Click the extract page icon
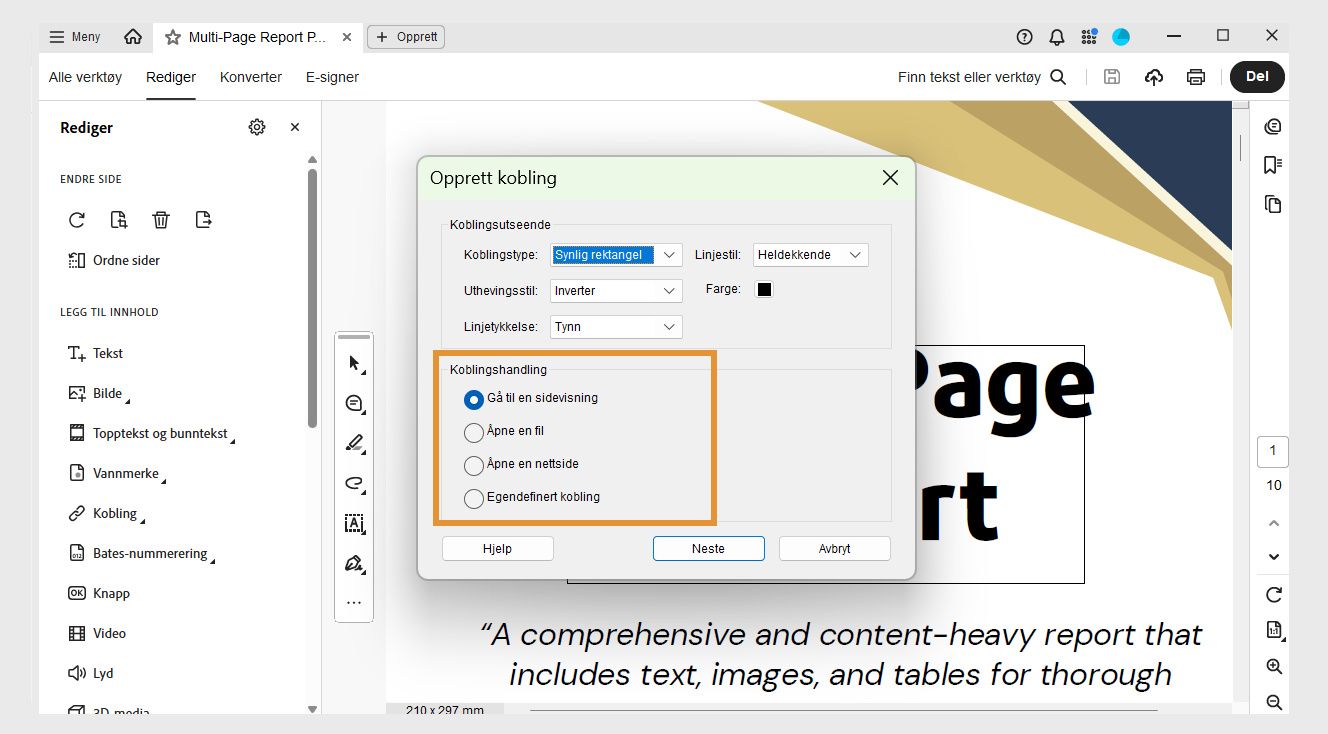The image size is (1328, 734). pyautogui.click(x=204, y=220)
